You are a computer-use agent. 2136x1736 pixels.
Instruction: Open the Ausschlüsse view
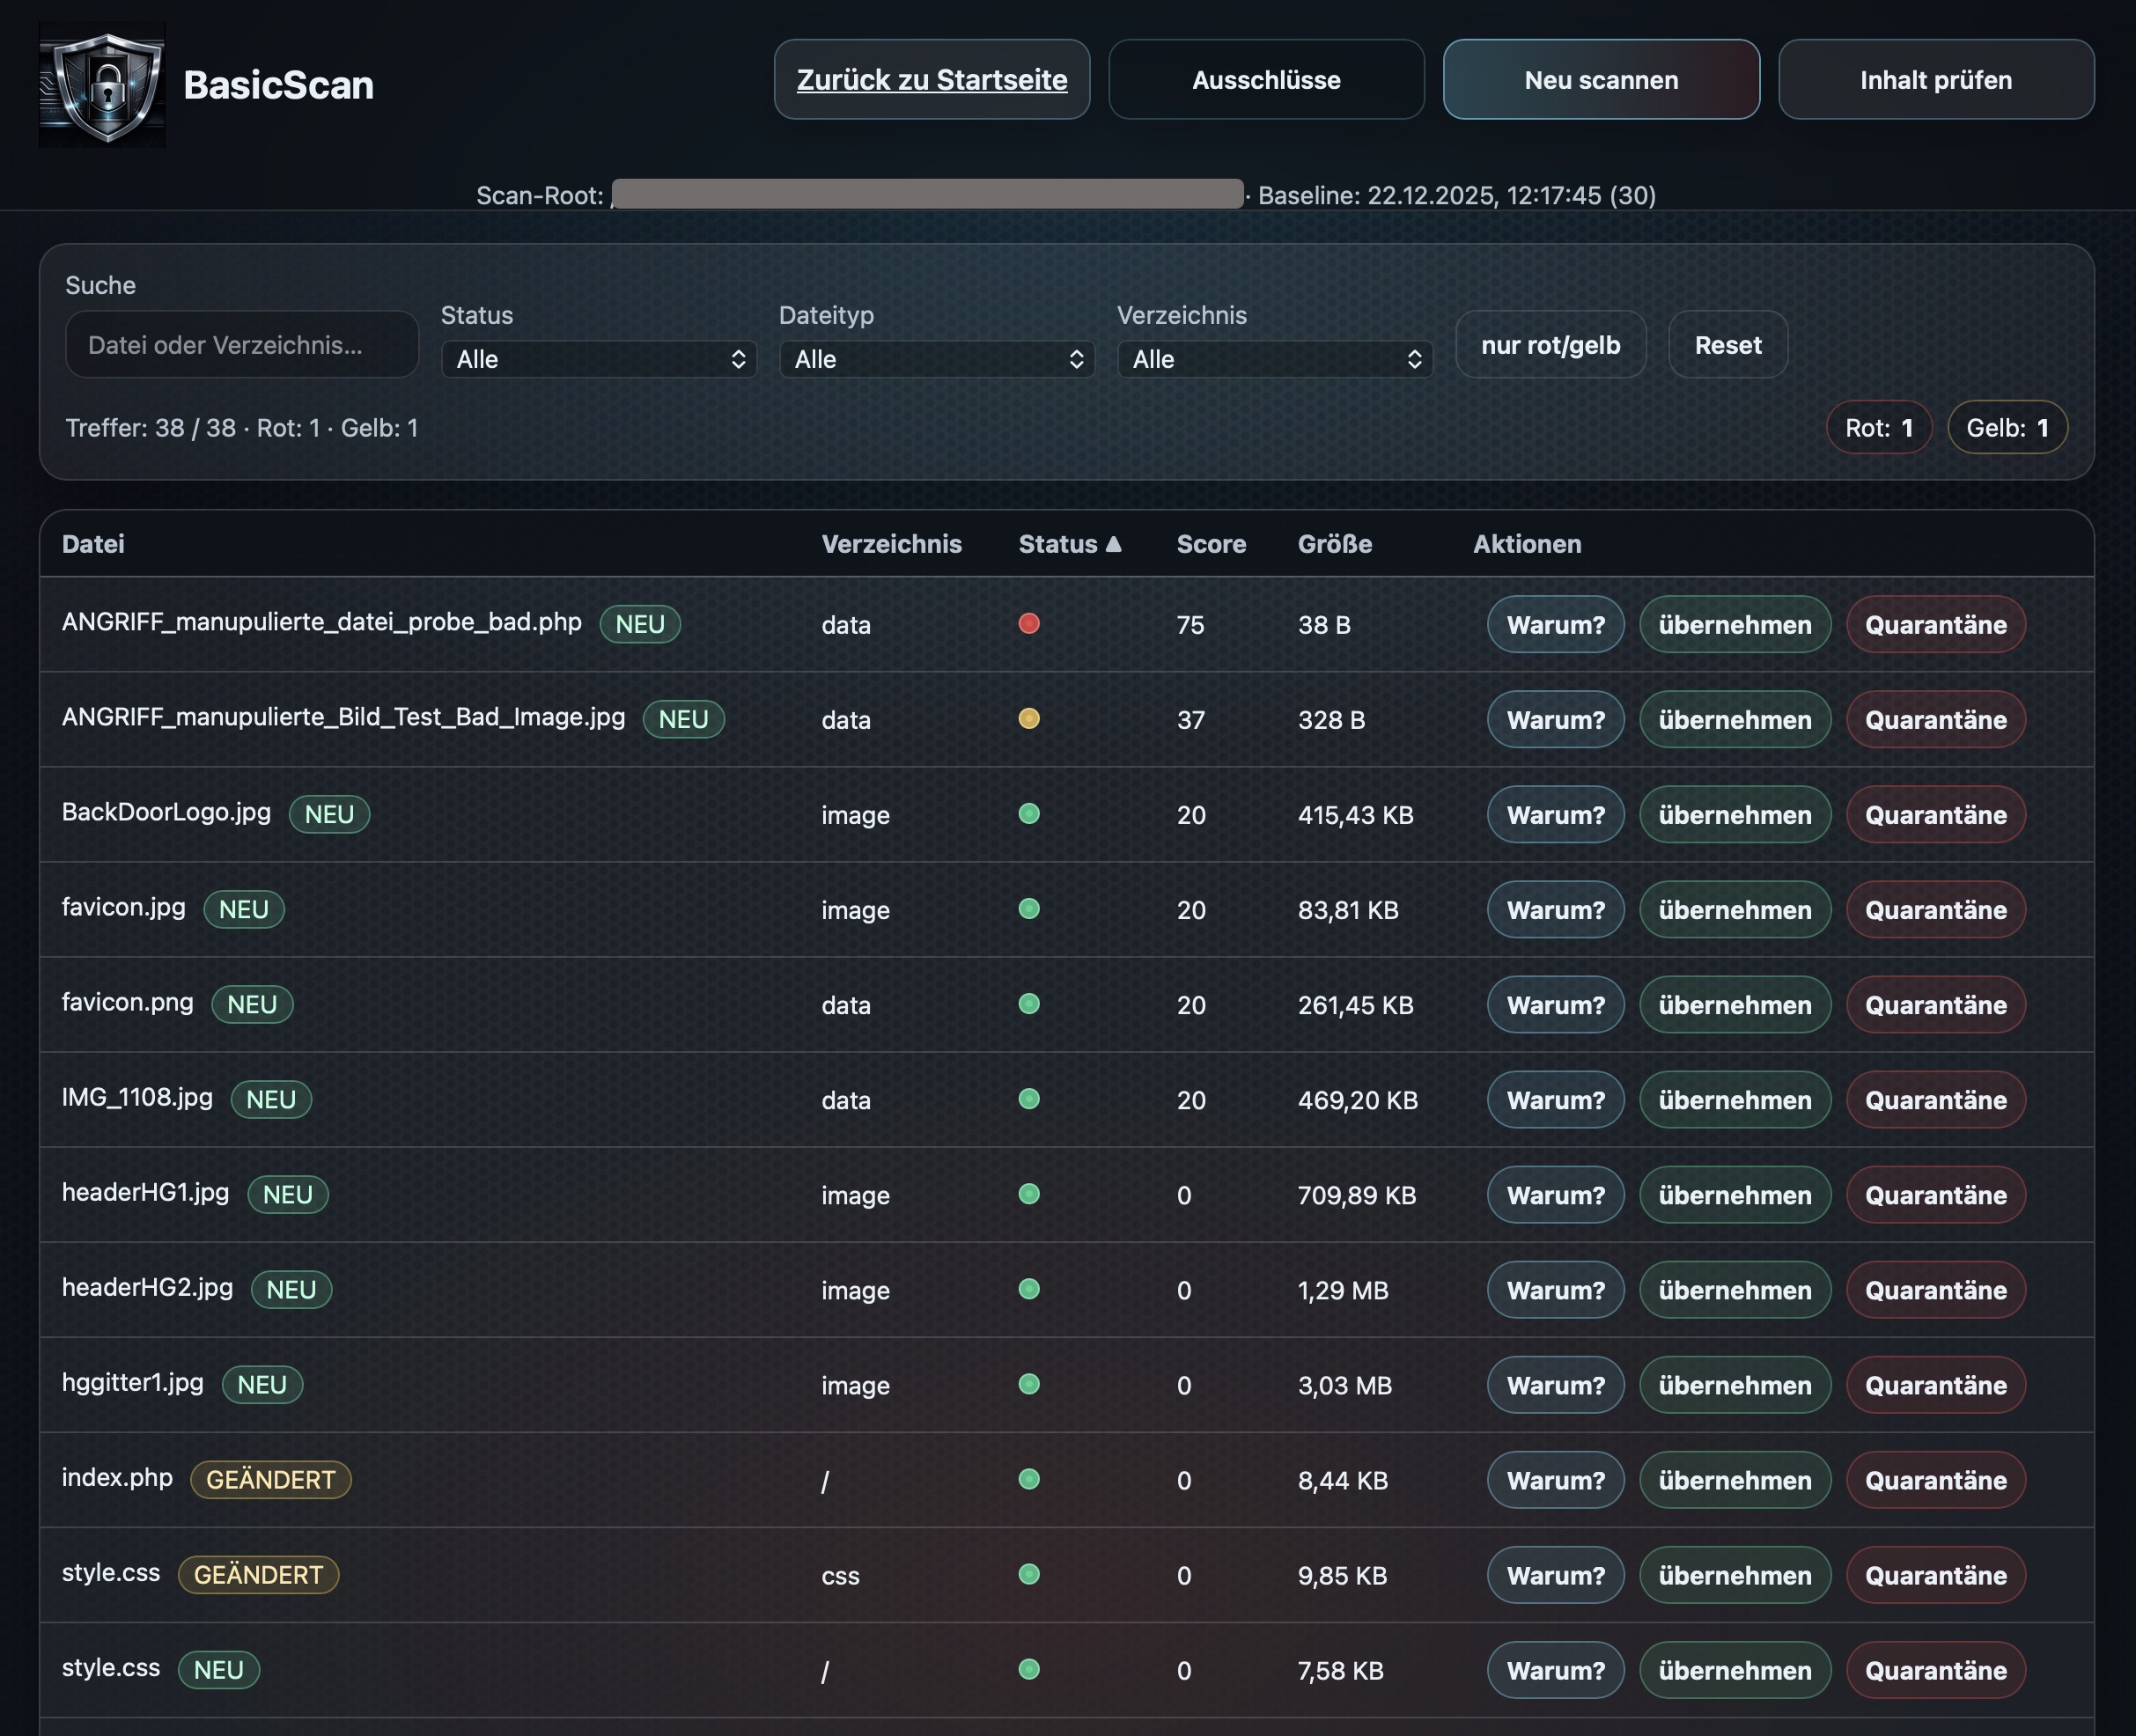[1266, 79]
